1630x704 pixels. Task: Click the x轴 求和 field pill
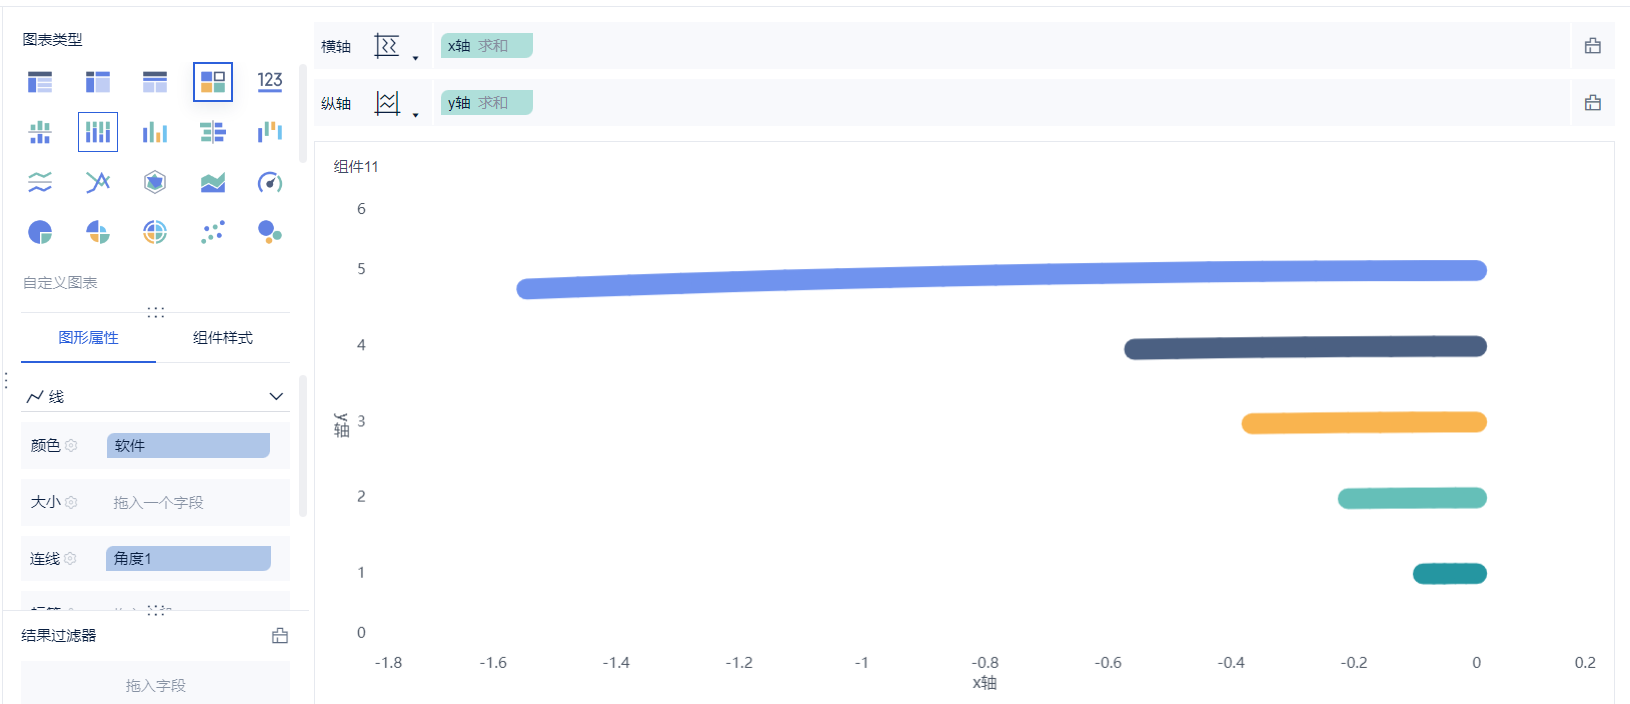pyautogui.click(x=487, y=46)
